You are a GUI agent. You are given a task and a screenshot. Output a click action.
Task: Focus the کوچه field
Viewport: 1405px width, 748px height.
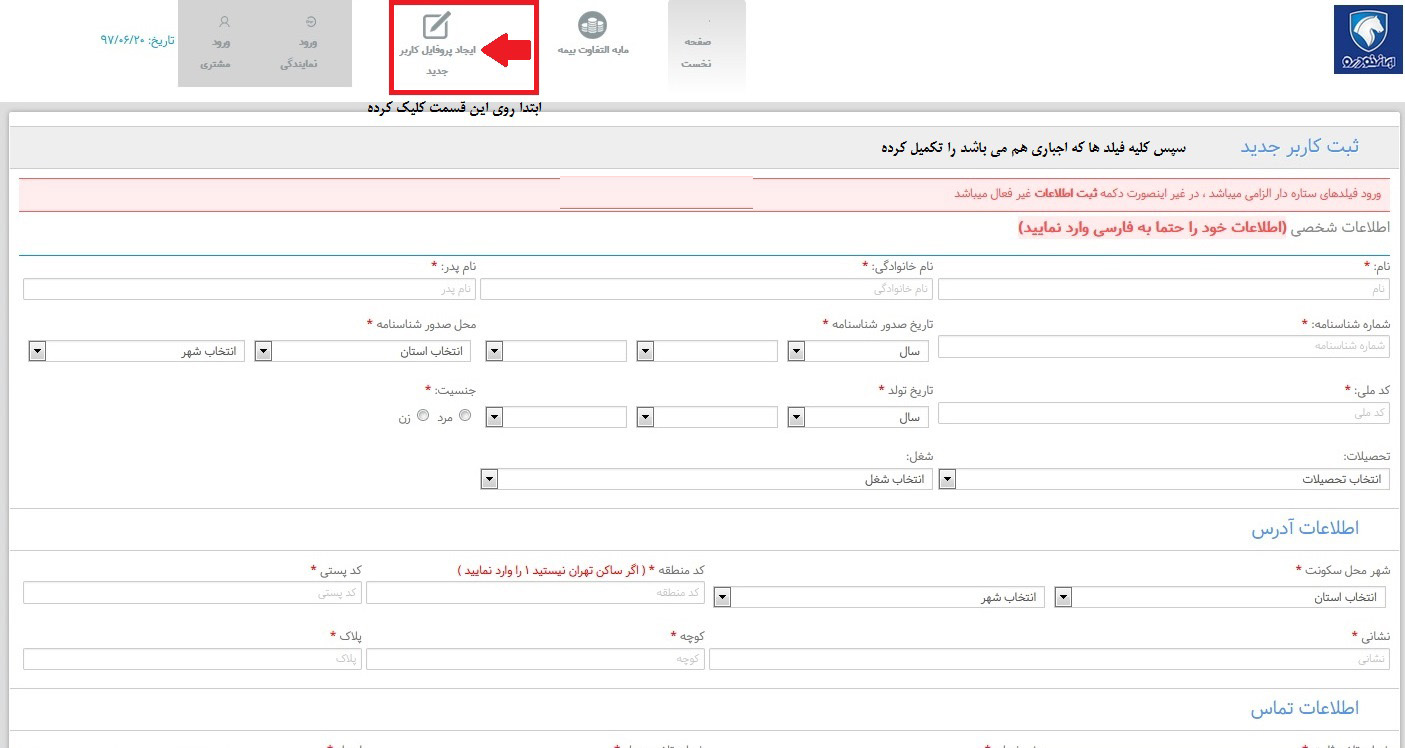pyautogui.click(x=535, y=659)
